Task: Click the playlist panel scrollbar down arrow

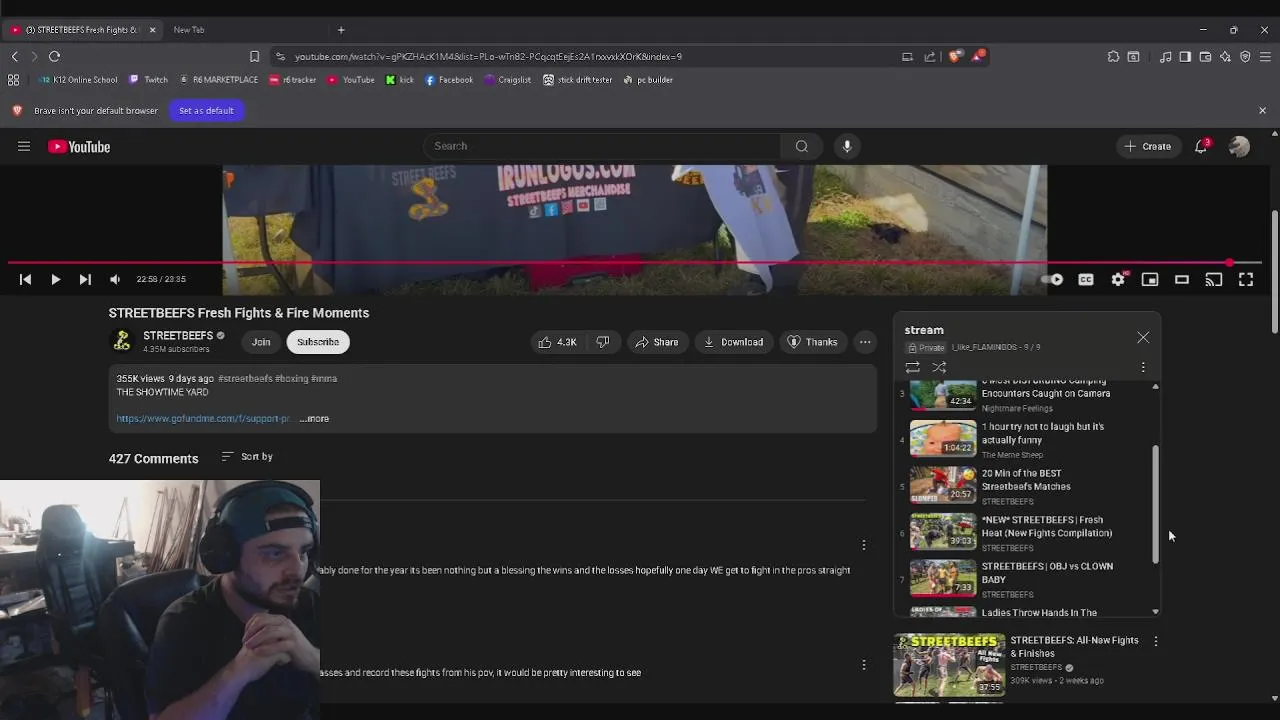Action: [1156, 611]
